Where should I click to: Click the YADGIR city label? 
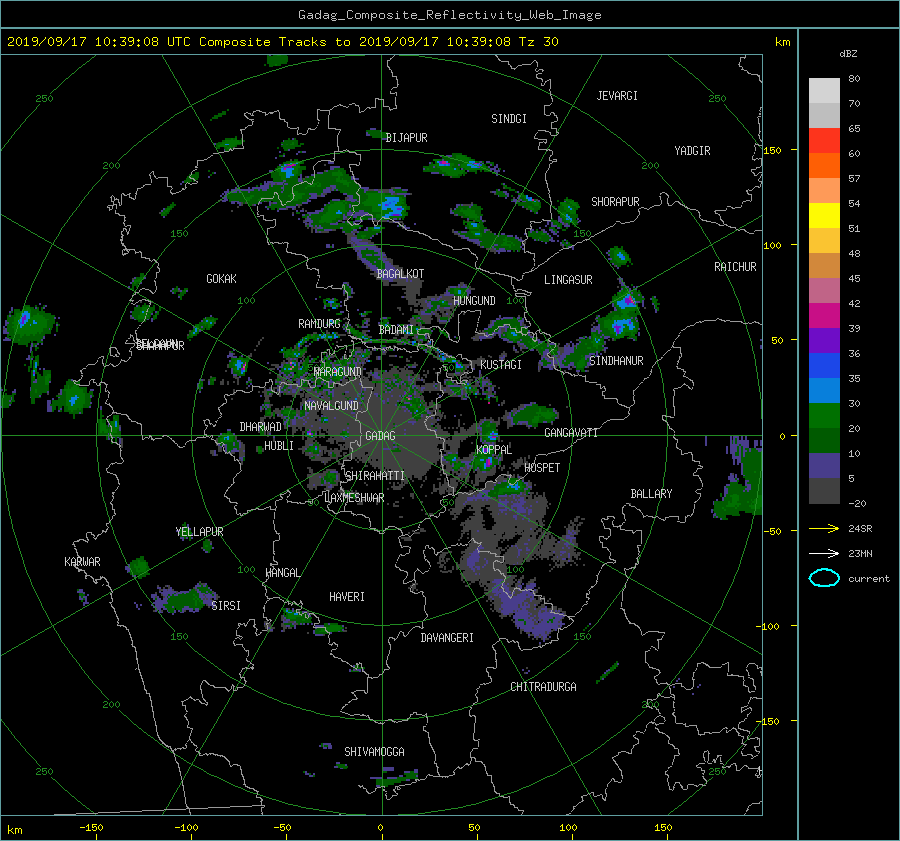pos(692,151)
